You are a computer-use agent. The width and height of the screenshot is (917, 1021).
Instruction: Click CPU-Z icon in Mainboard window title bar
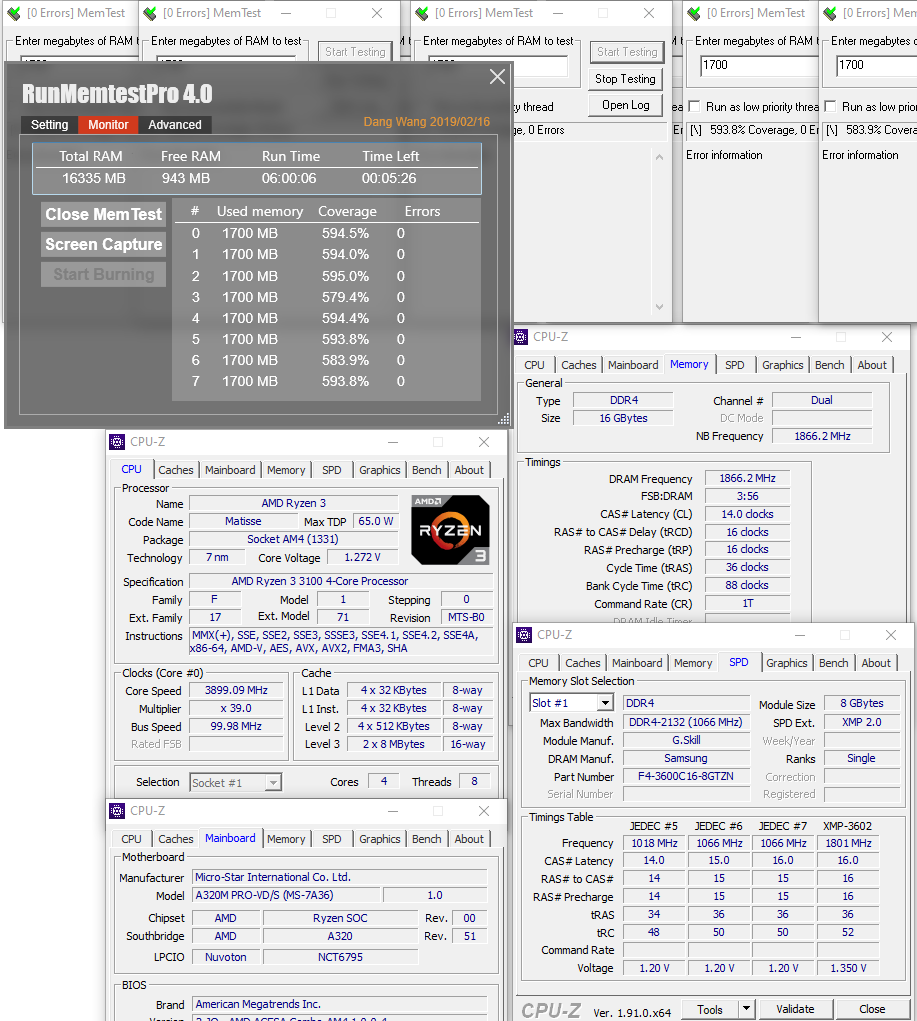[x=117, y=810]
